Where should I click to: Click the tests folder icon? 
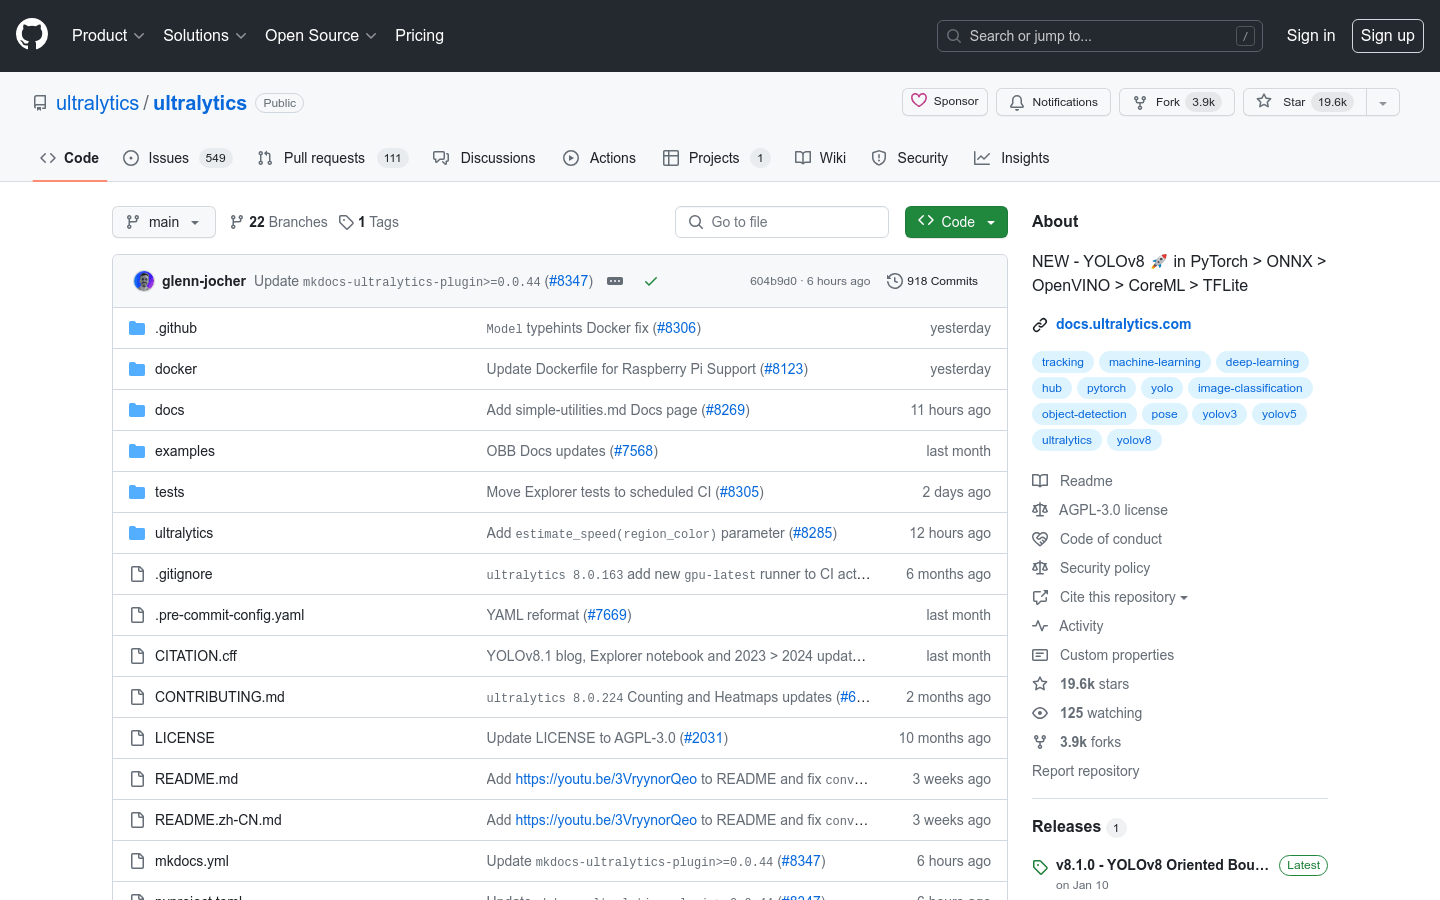(137, 492)
